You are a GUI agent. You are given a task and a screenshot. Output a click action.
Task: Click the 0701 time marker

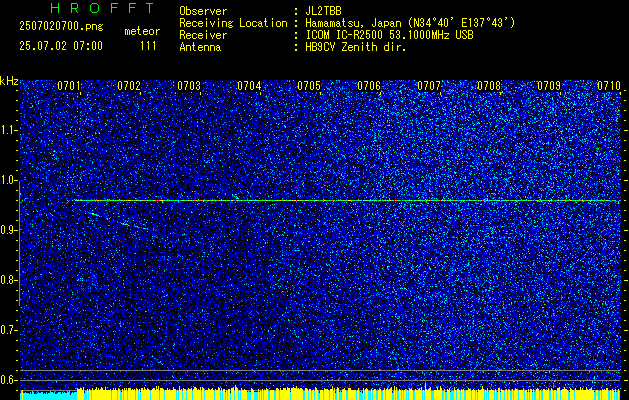click(x=69, y=86)
